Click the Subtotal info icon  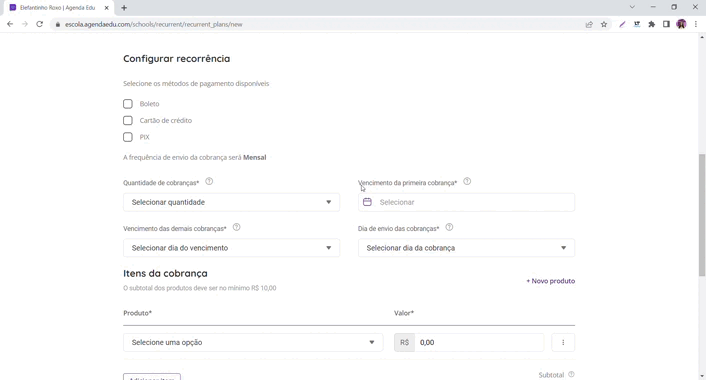tap(571, 374)
